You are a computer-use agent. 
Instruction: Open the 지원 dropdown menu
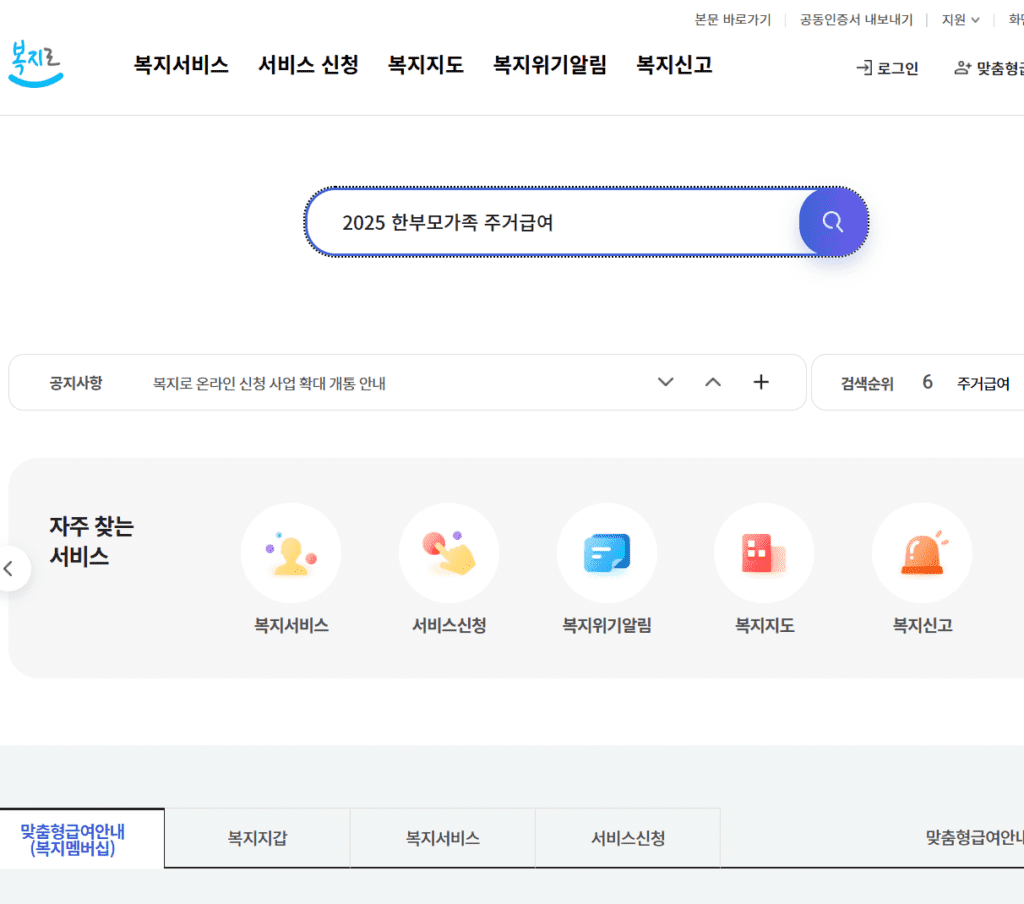point(957,19)
